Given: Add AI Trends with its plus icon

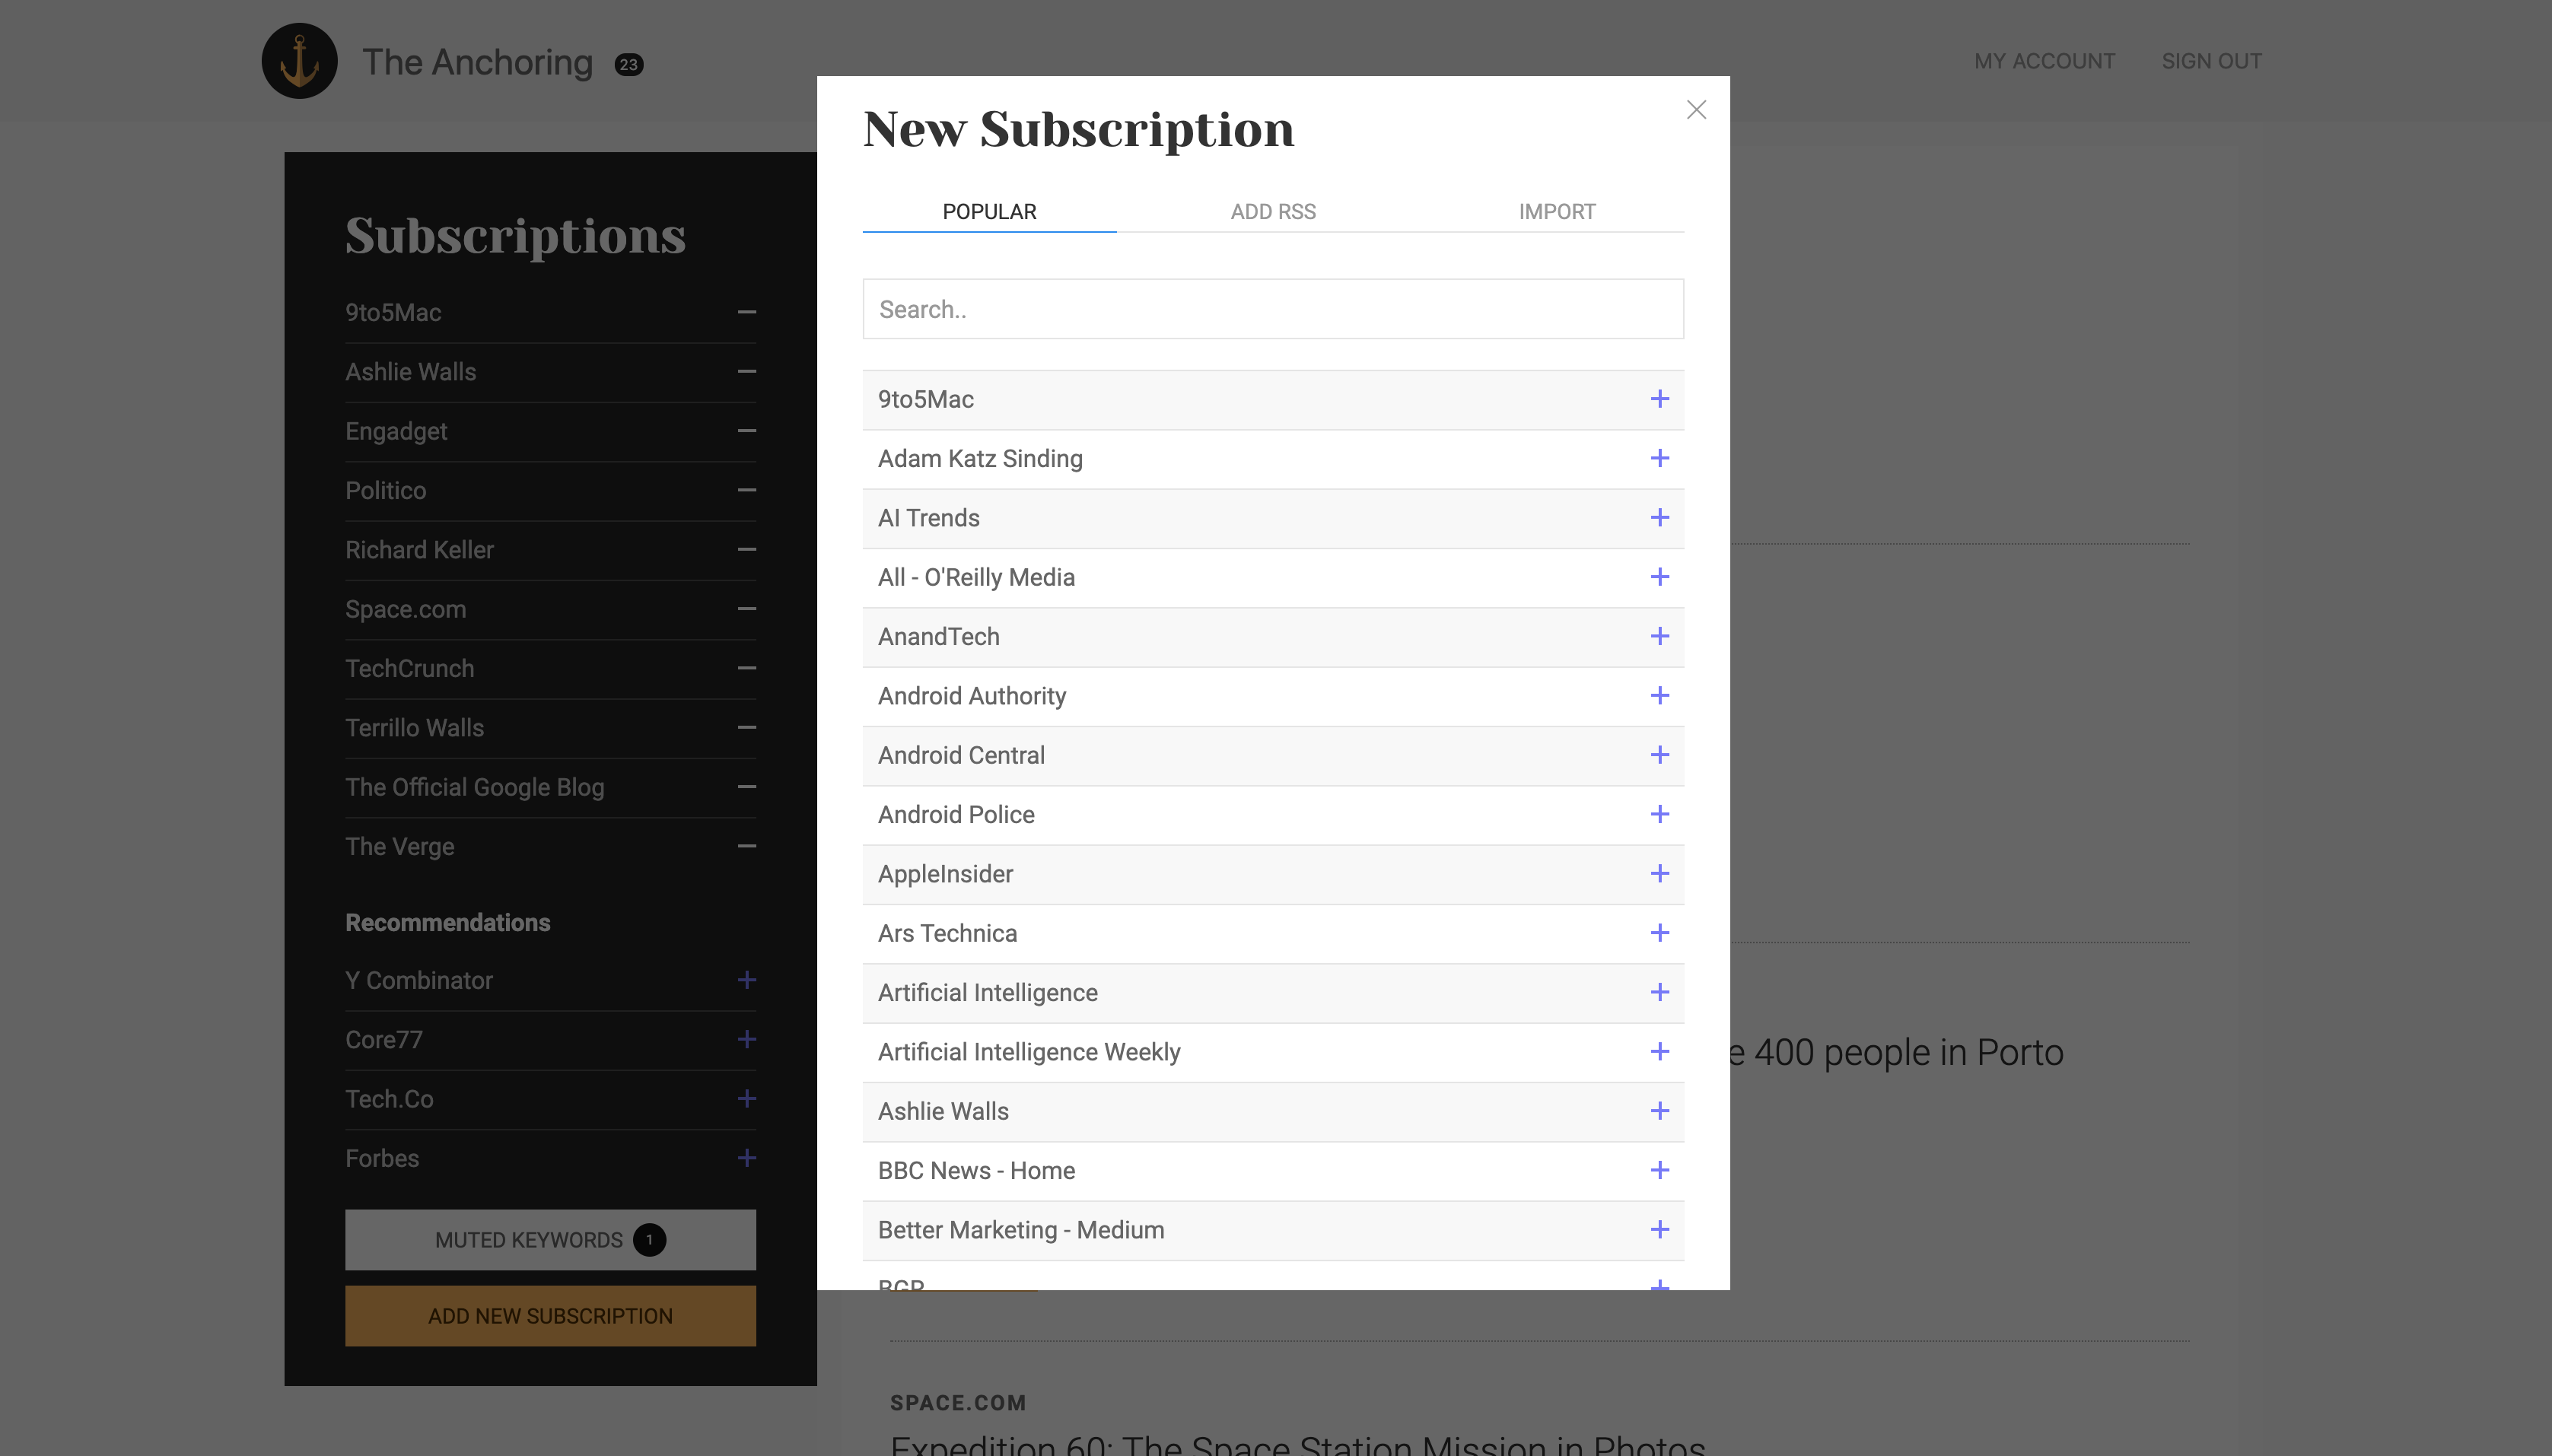Looking at the screenshot, I should click(x=1659, y=518).
